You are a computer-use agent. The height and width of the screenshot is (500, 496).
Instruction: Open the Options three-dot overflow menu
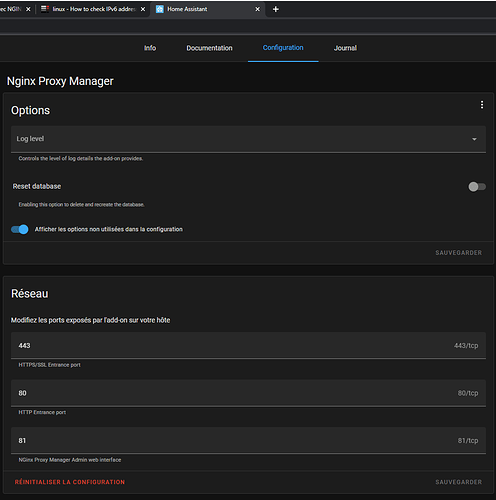click(x=482, y=105)
